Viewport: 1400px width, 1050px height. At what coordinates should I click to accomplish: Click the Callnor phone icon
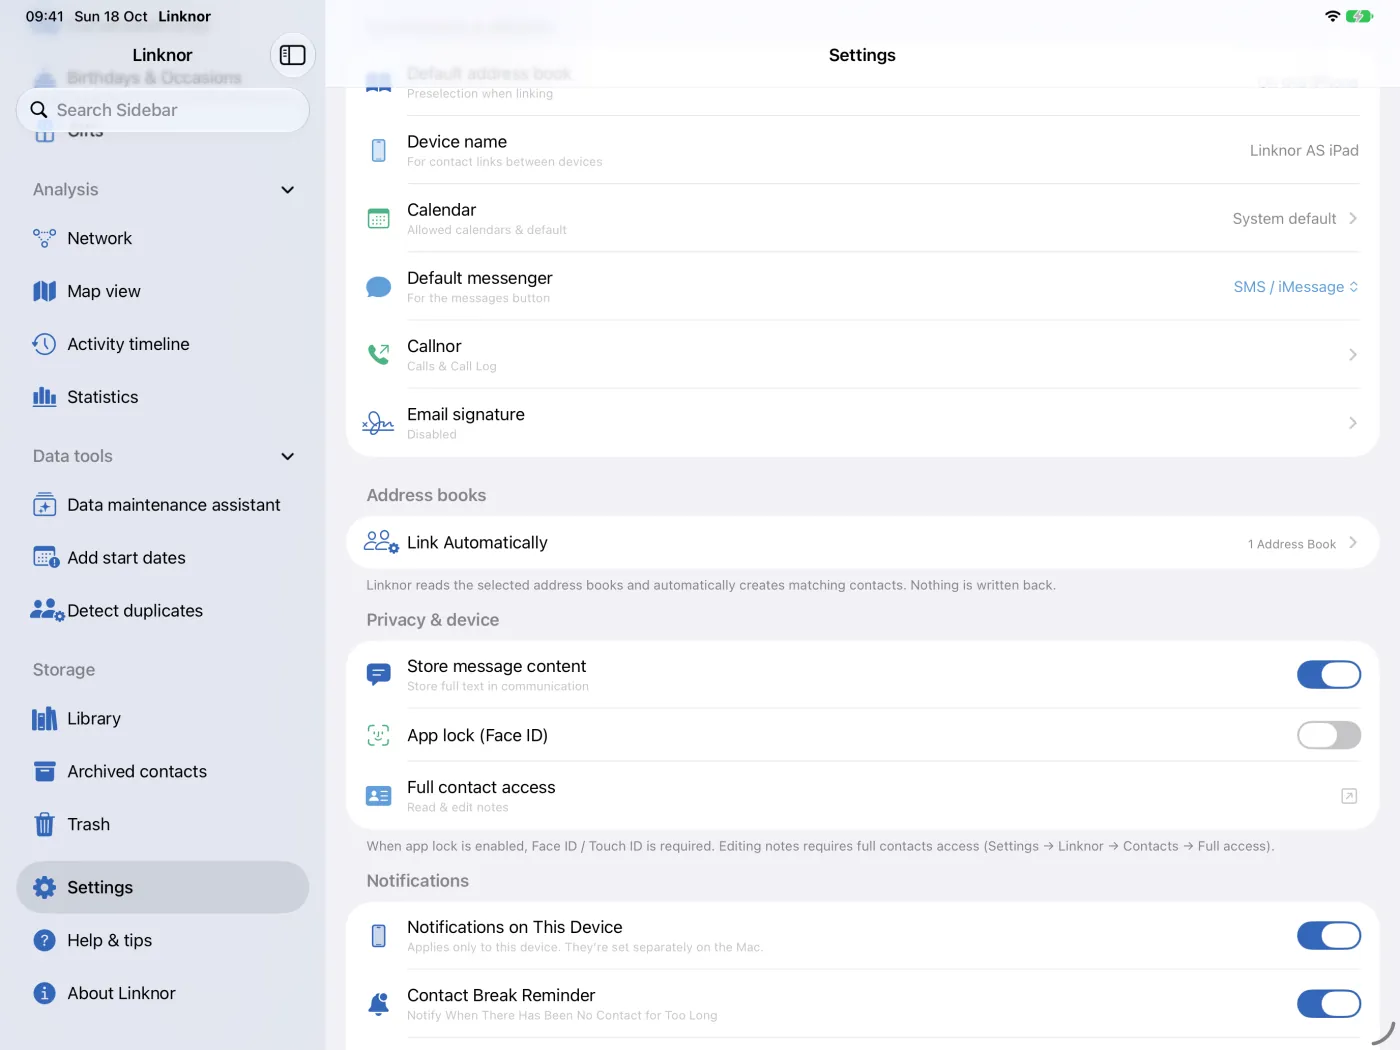point(378,354)
